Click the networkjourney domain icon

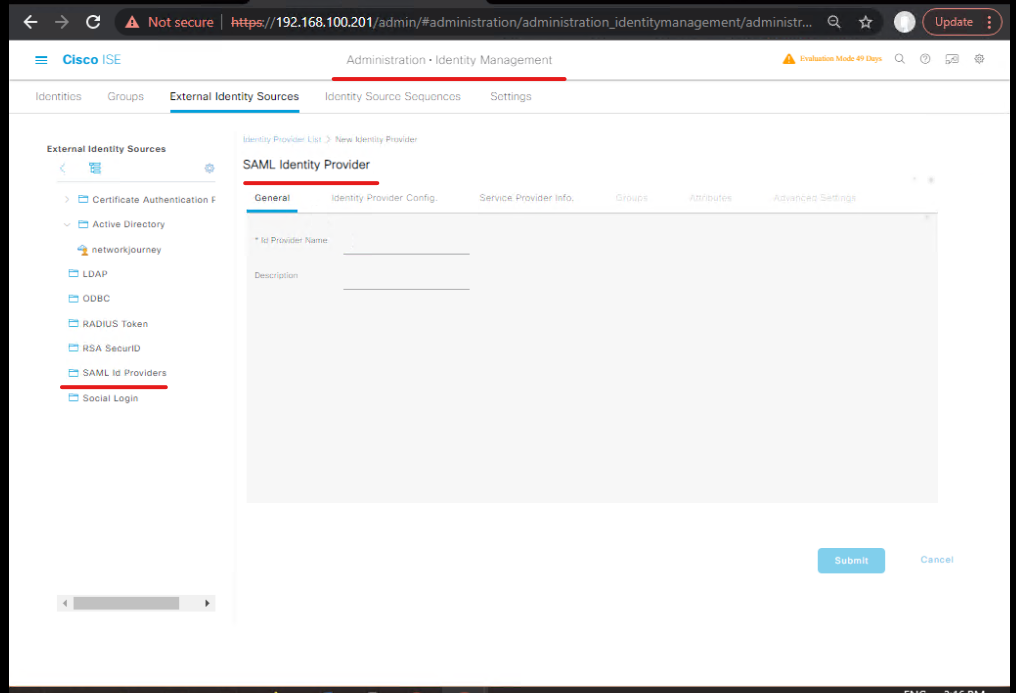pyautogui.click(x=82, y=250)
